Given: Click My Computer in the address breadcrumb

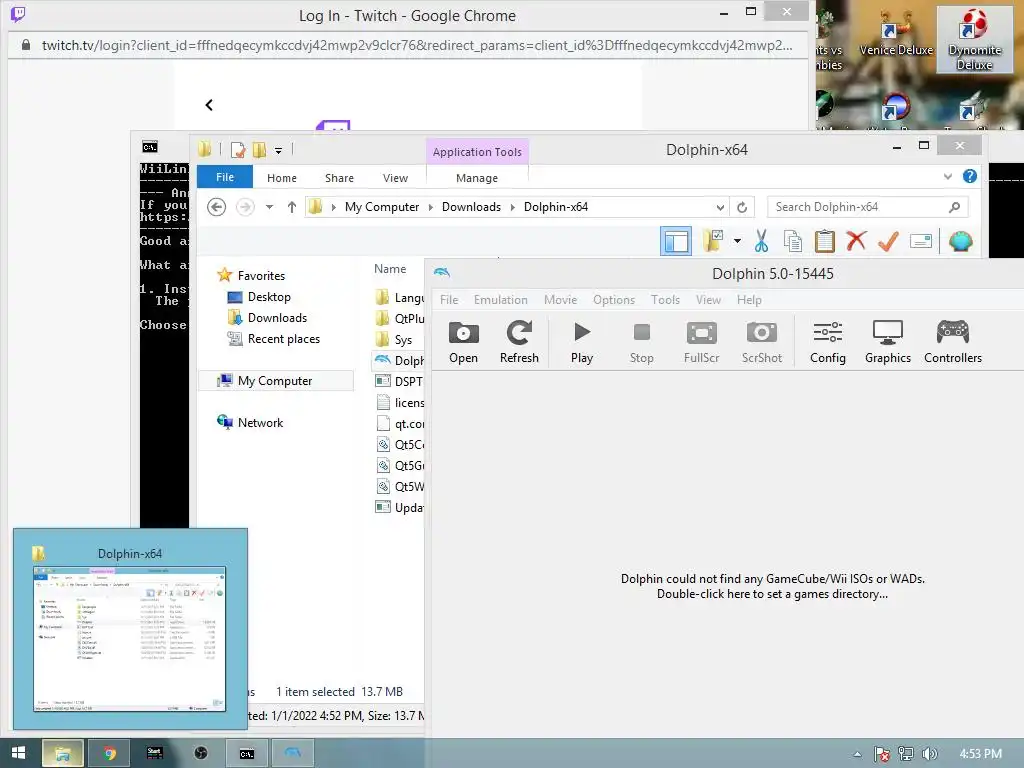Looking at the screenshot, I should point(381,207).
